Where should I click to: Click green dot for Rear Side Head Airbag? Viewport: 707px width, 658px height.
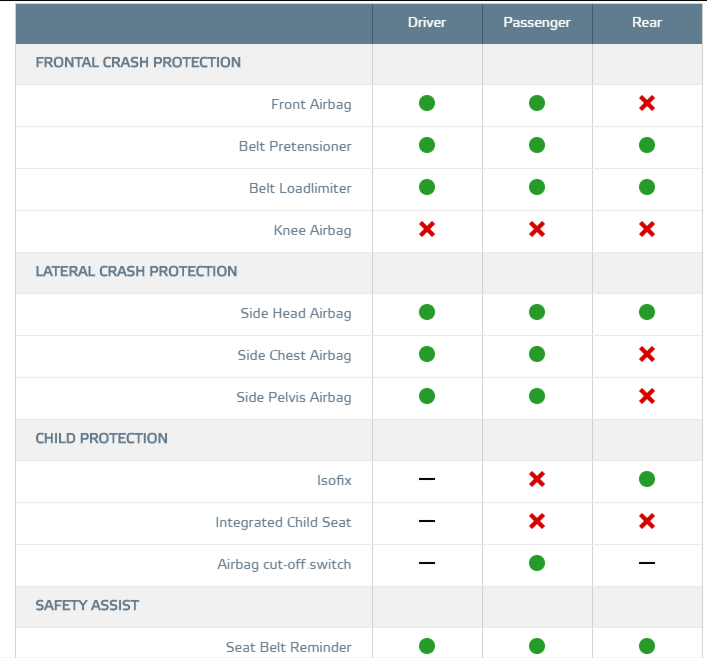click(x=647, y=312)
